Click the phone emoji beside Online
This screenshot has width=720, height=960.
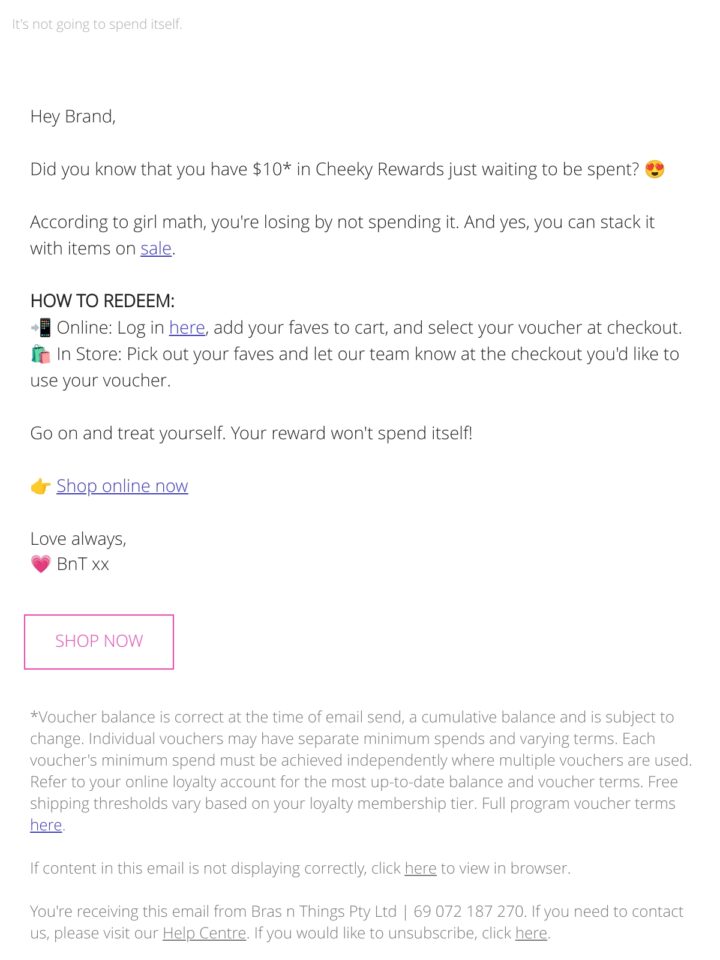[41, 328]
